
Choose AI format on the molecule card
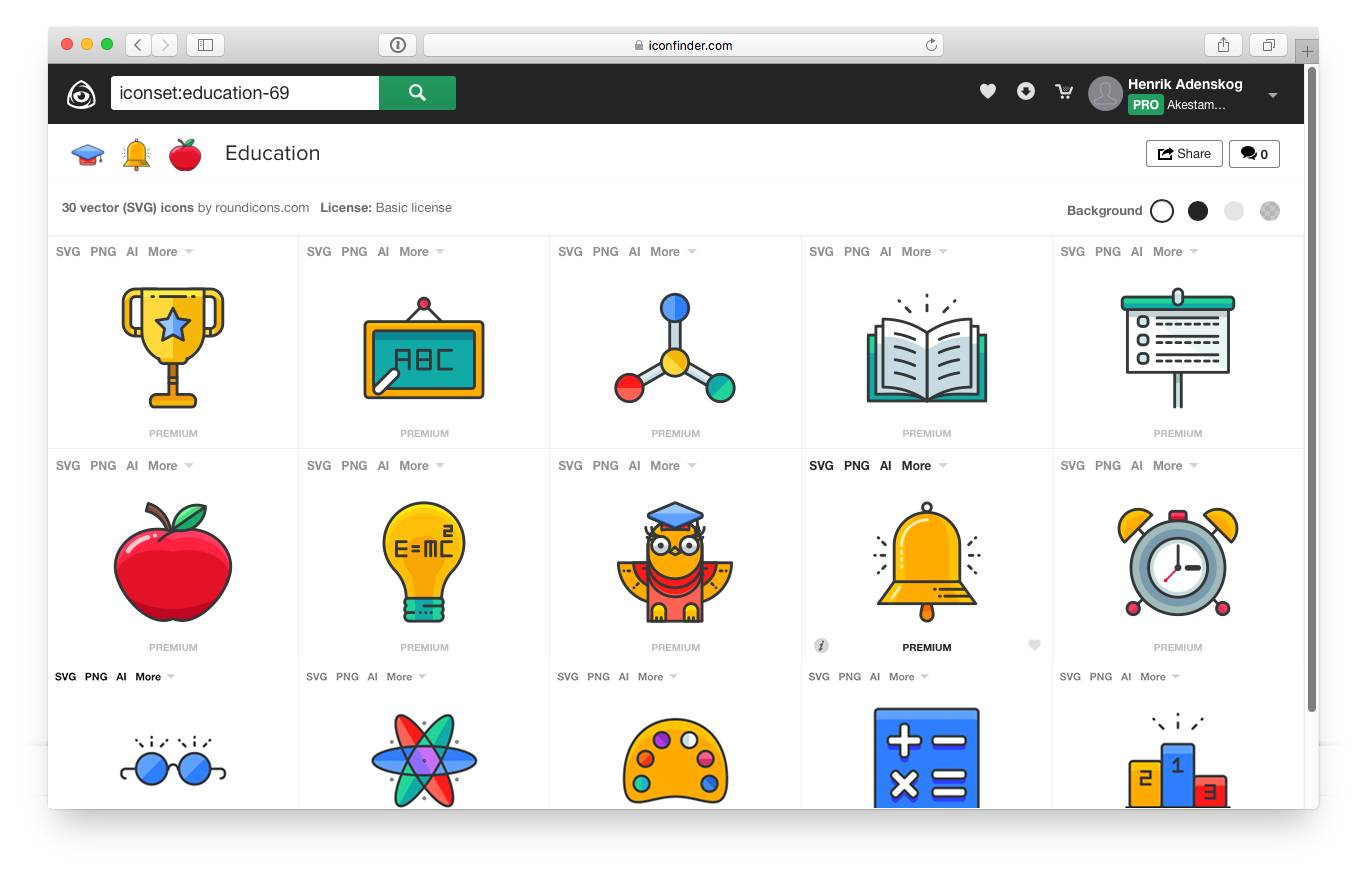coord(634,252)
